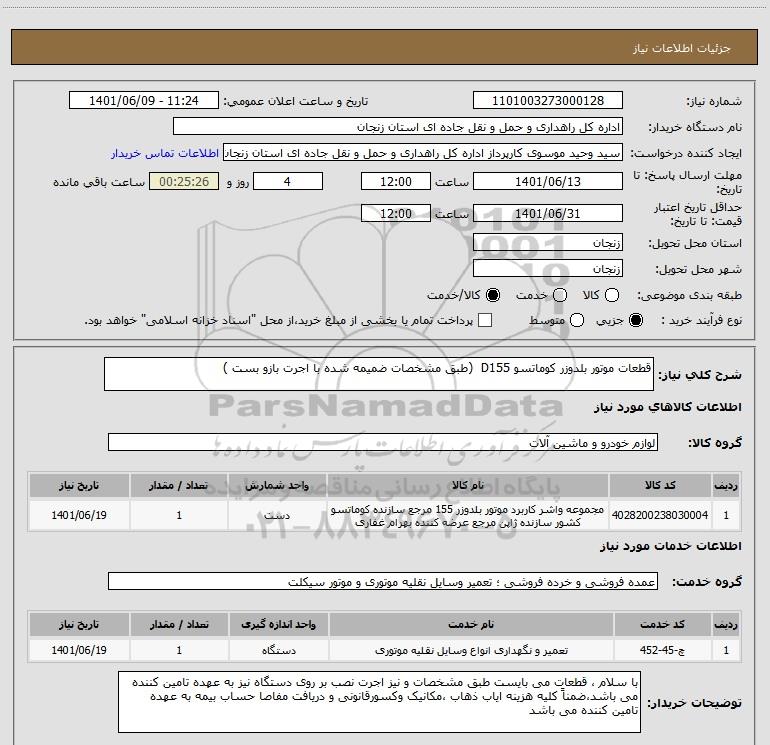Click goods code 4028200238030004
This screenshot has height=745, width=770.
tap(660, 515)
